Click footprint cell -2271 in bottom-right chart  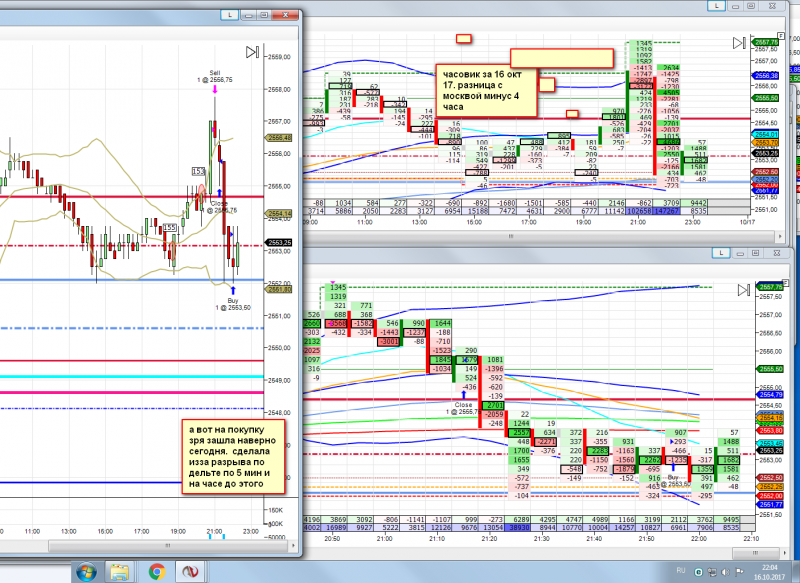(x=546, y=441)
